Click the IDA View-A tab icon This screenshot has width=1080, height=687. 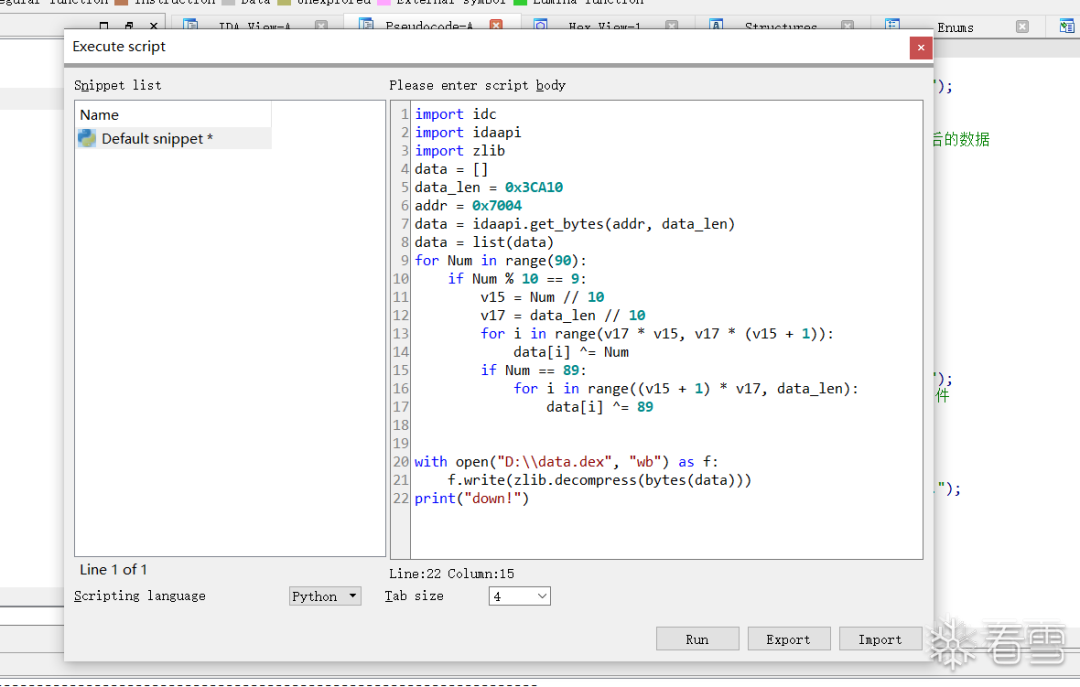[191, 25]
